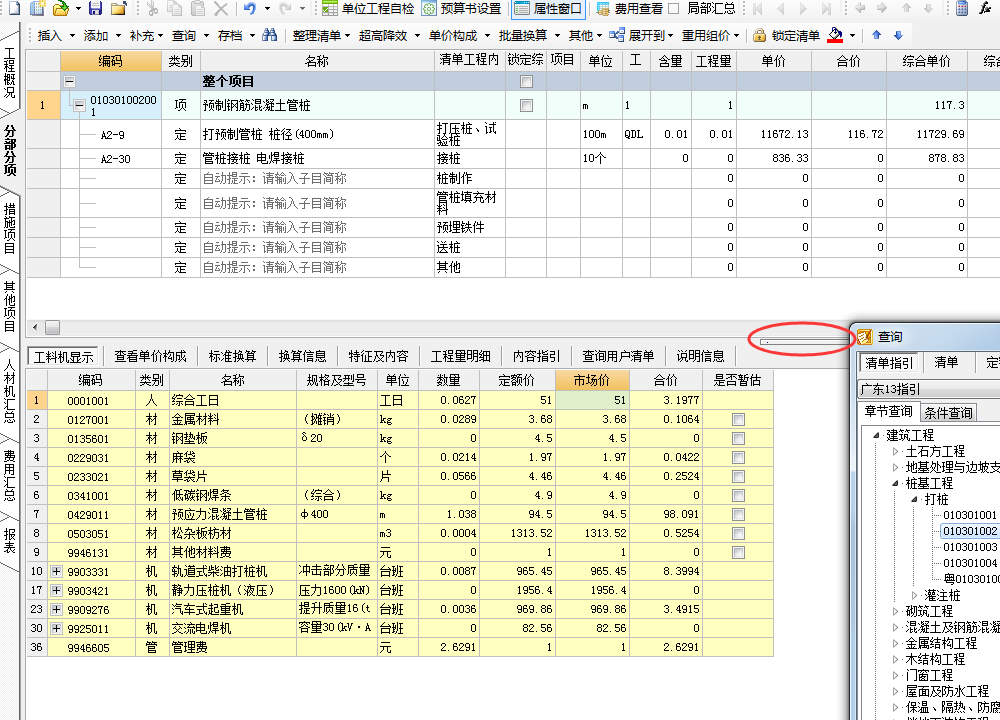Click the last record navigation icon
1000x720 pixels.
[x=826, y=8]
